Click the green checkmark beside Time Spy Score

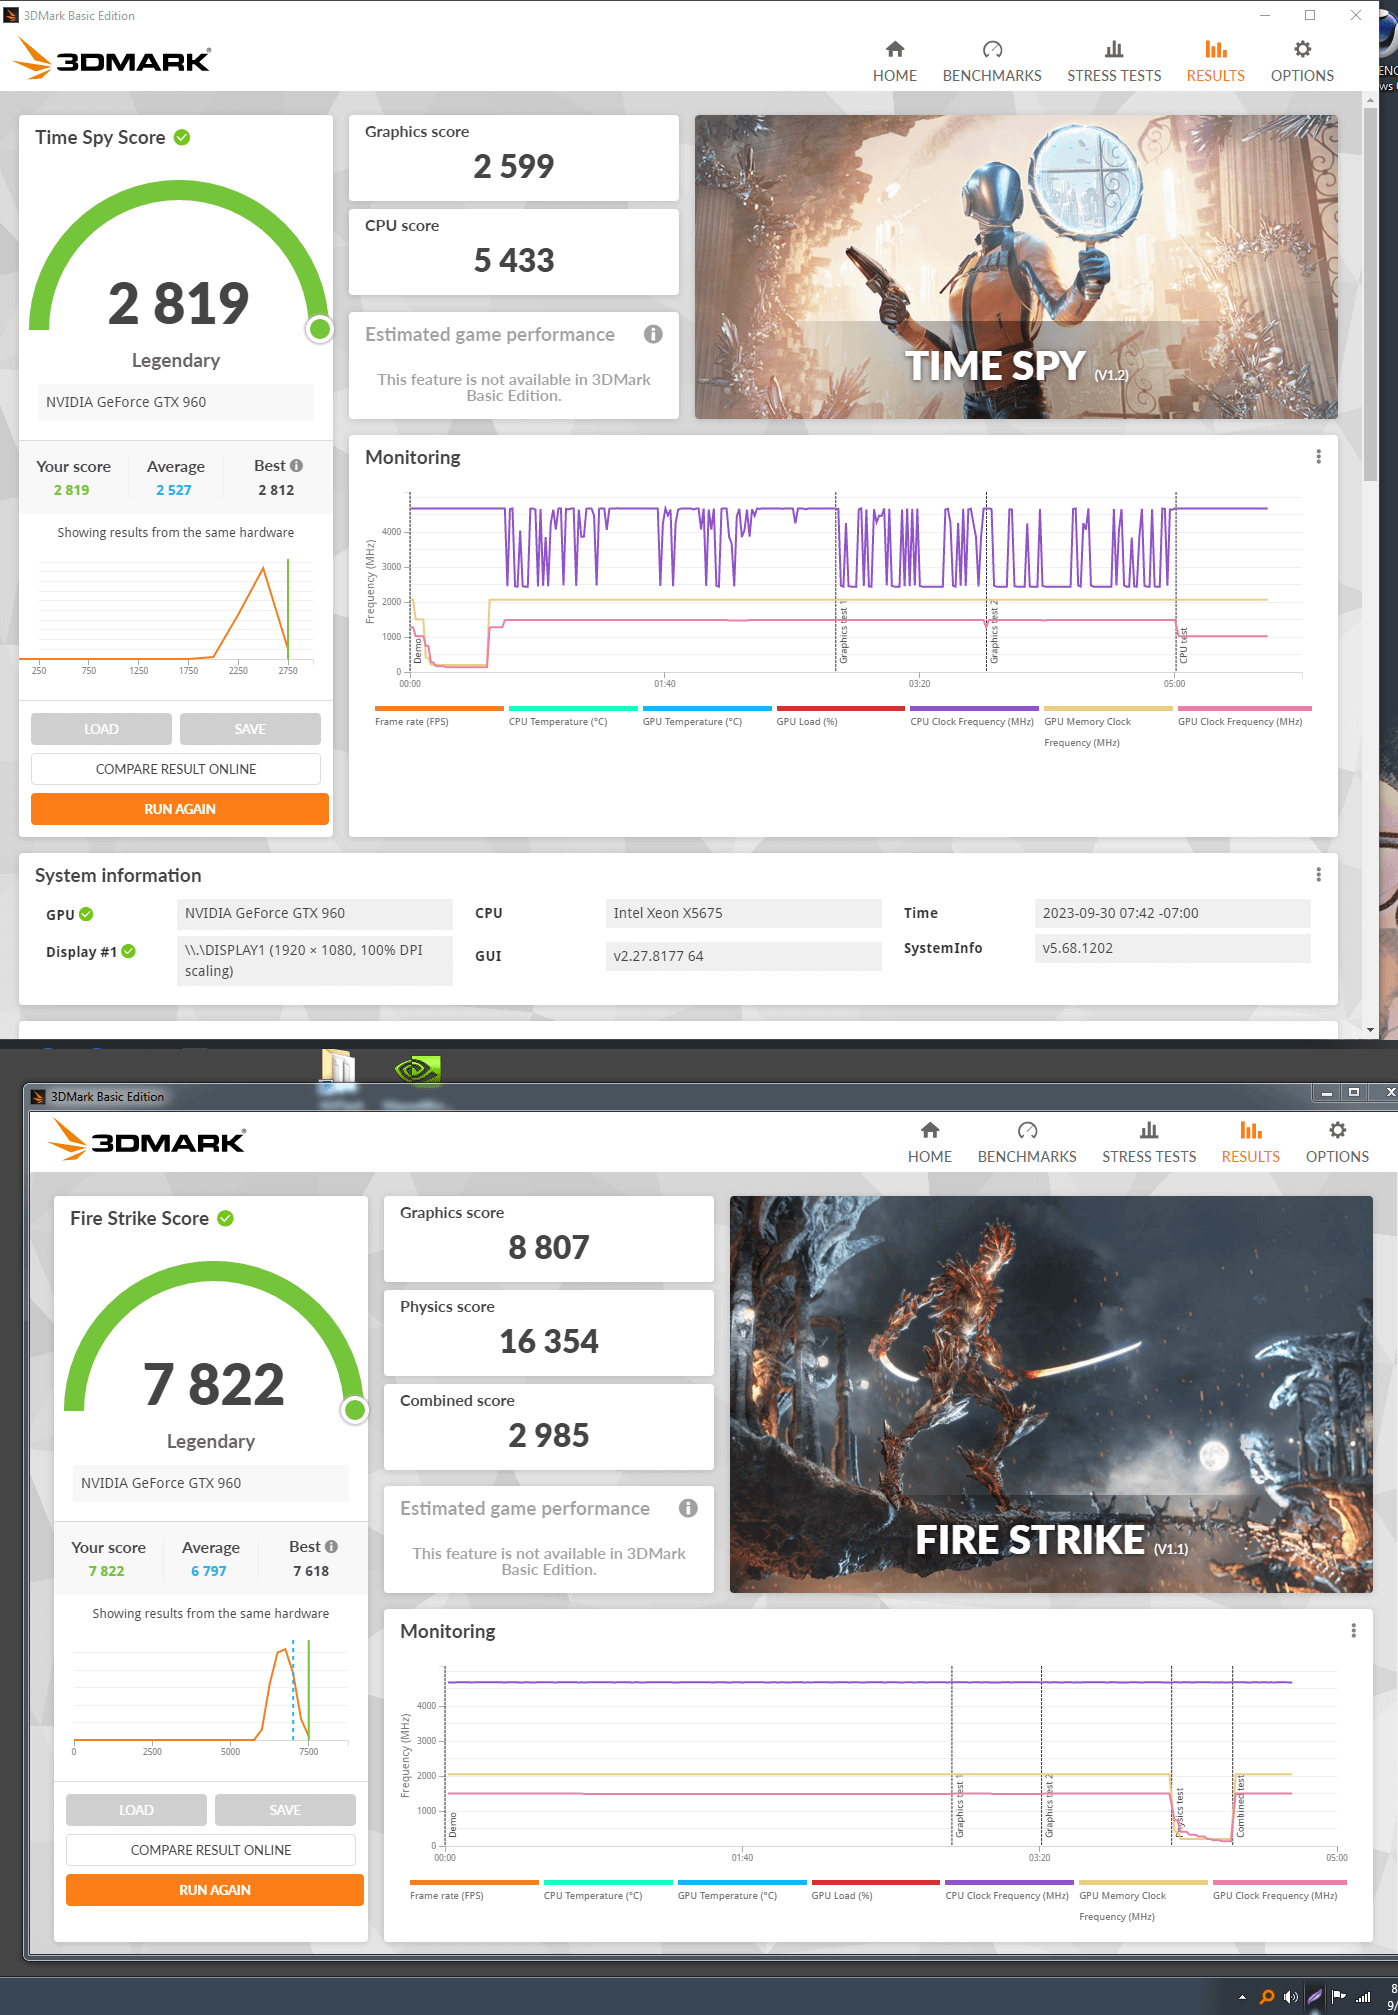coord(182,137)
